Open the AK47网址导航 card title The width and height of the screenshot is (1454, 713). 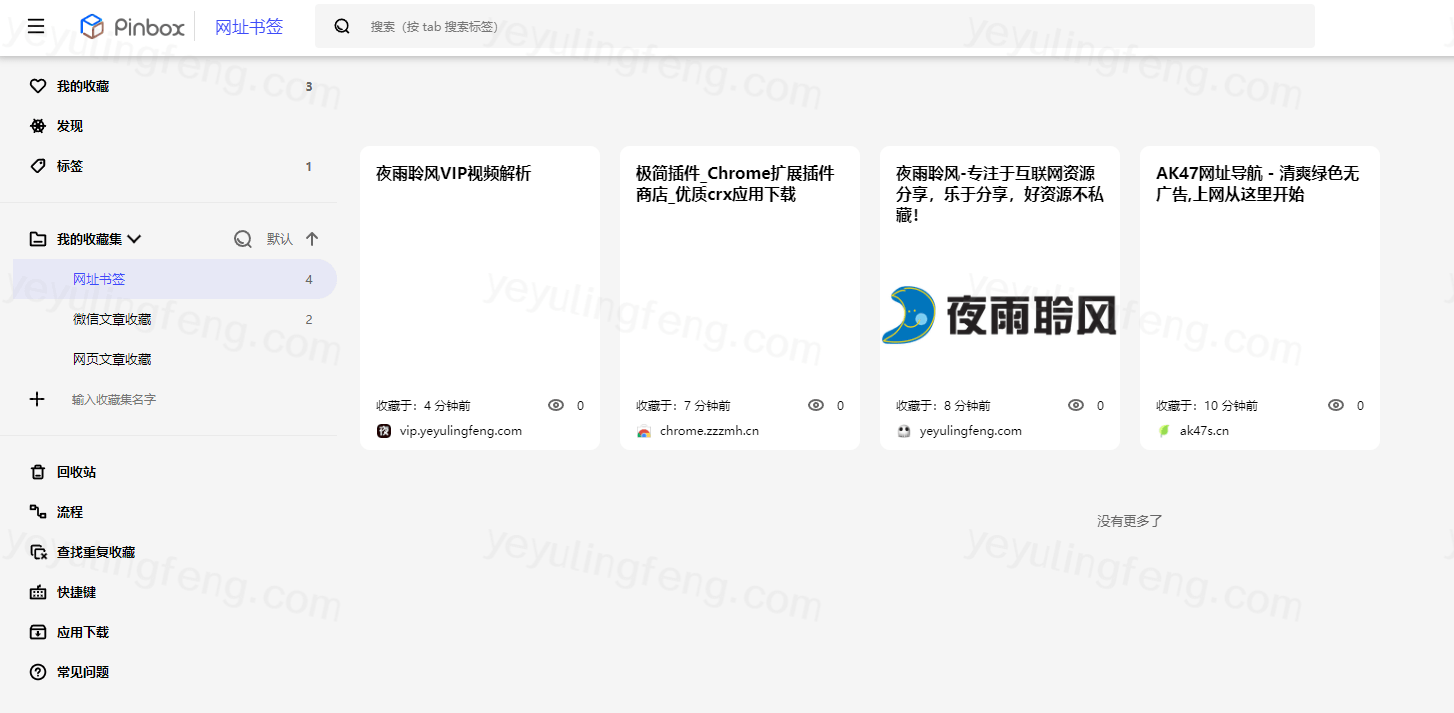point(1258,184)
